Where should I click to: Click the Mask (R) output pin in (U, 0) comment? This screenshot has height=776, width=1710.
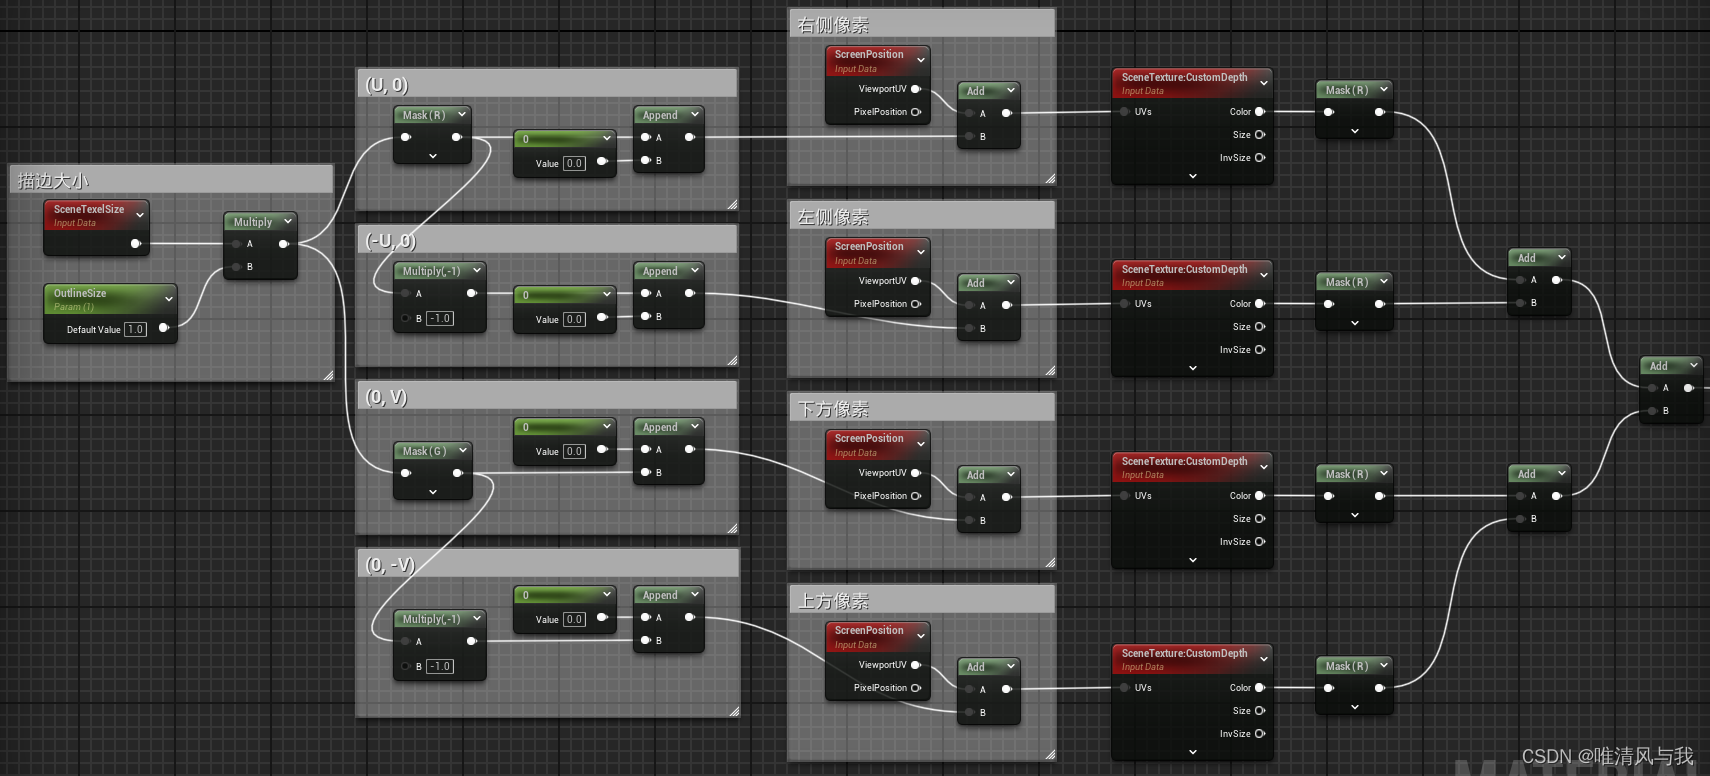tap(457, 137)
